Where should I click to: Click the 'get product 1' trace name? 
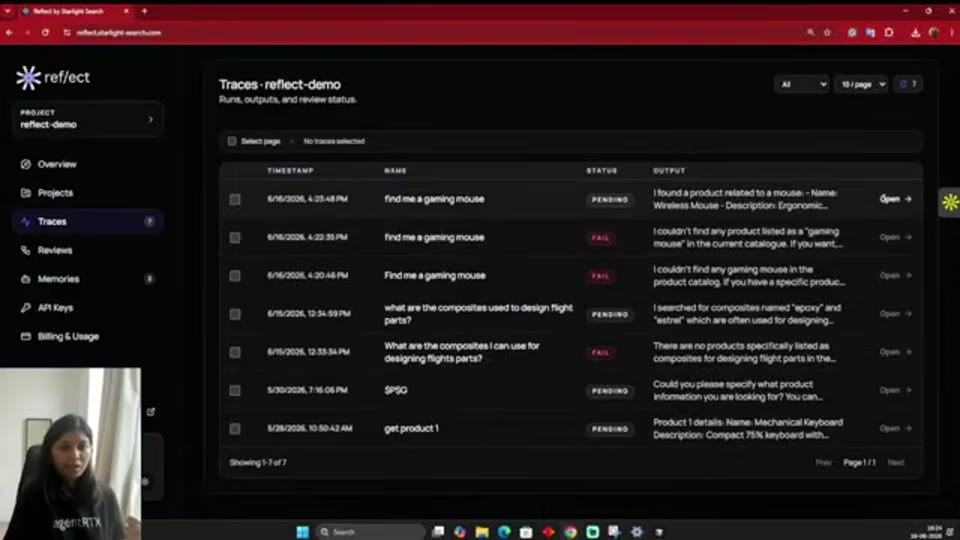(411, 429)
